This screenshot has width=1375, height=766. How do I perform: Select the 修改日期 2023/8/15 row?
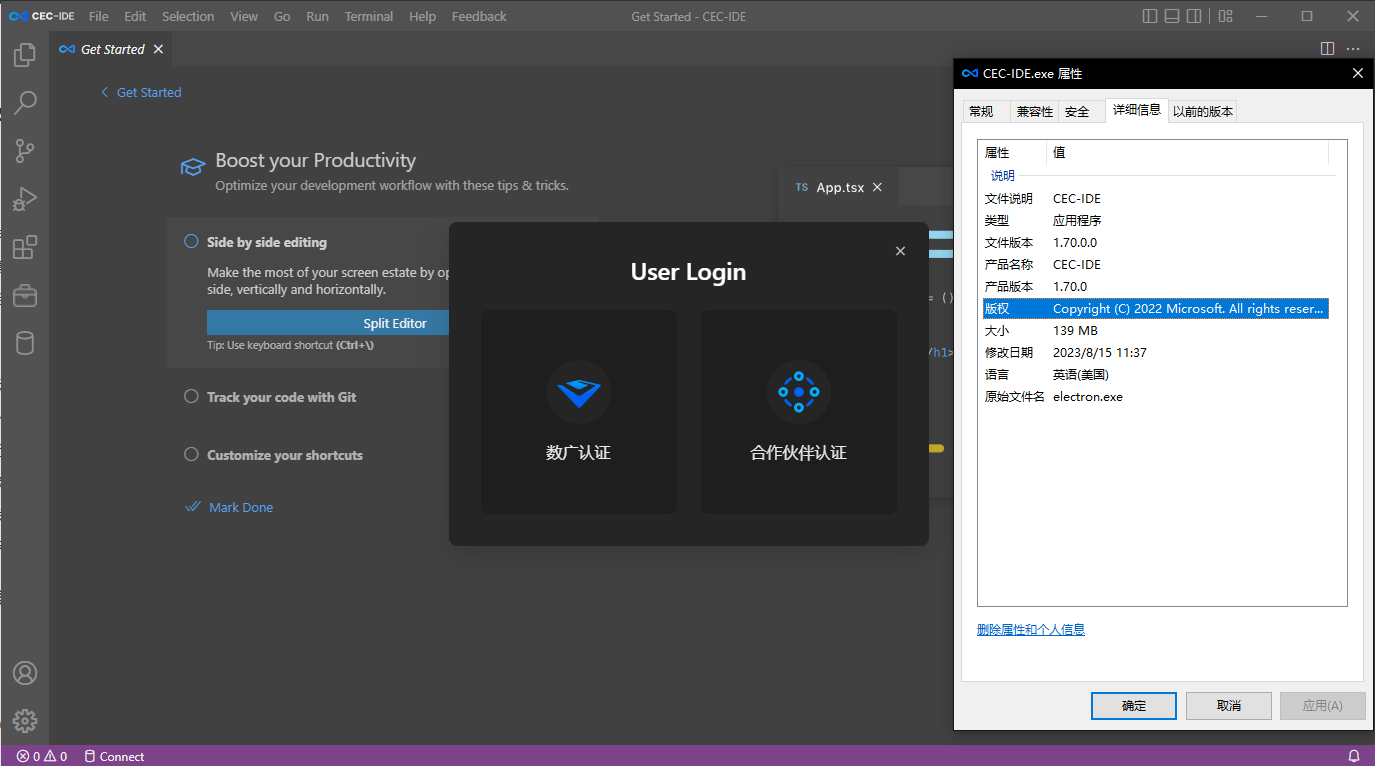click(1155, 352)
